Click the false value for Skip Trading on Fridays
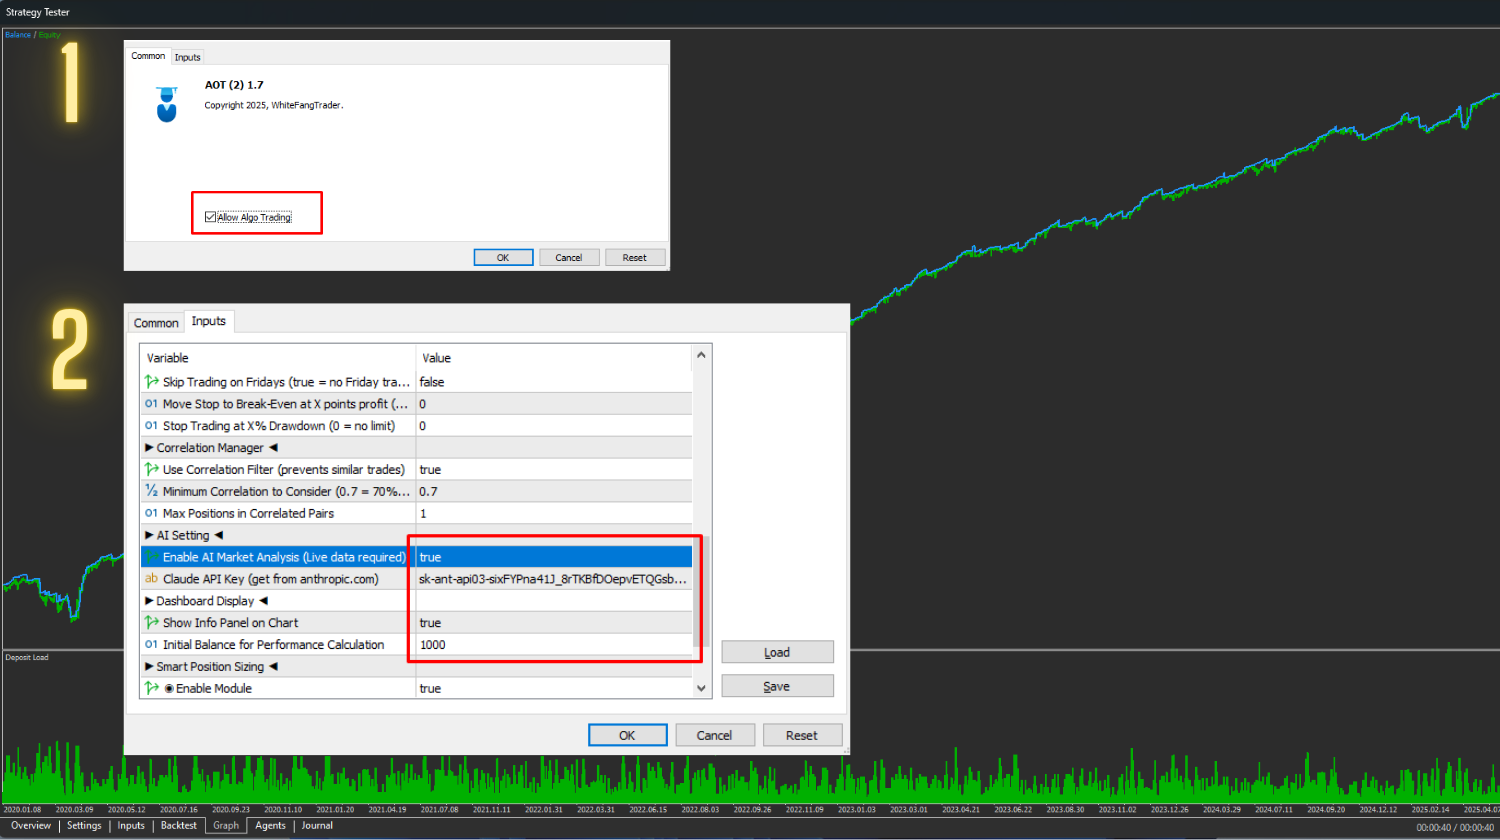1500x840 pixels. 554,382
